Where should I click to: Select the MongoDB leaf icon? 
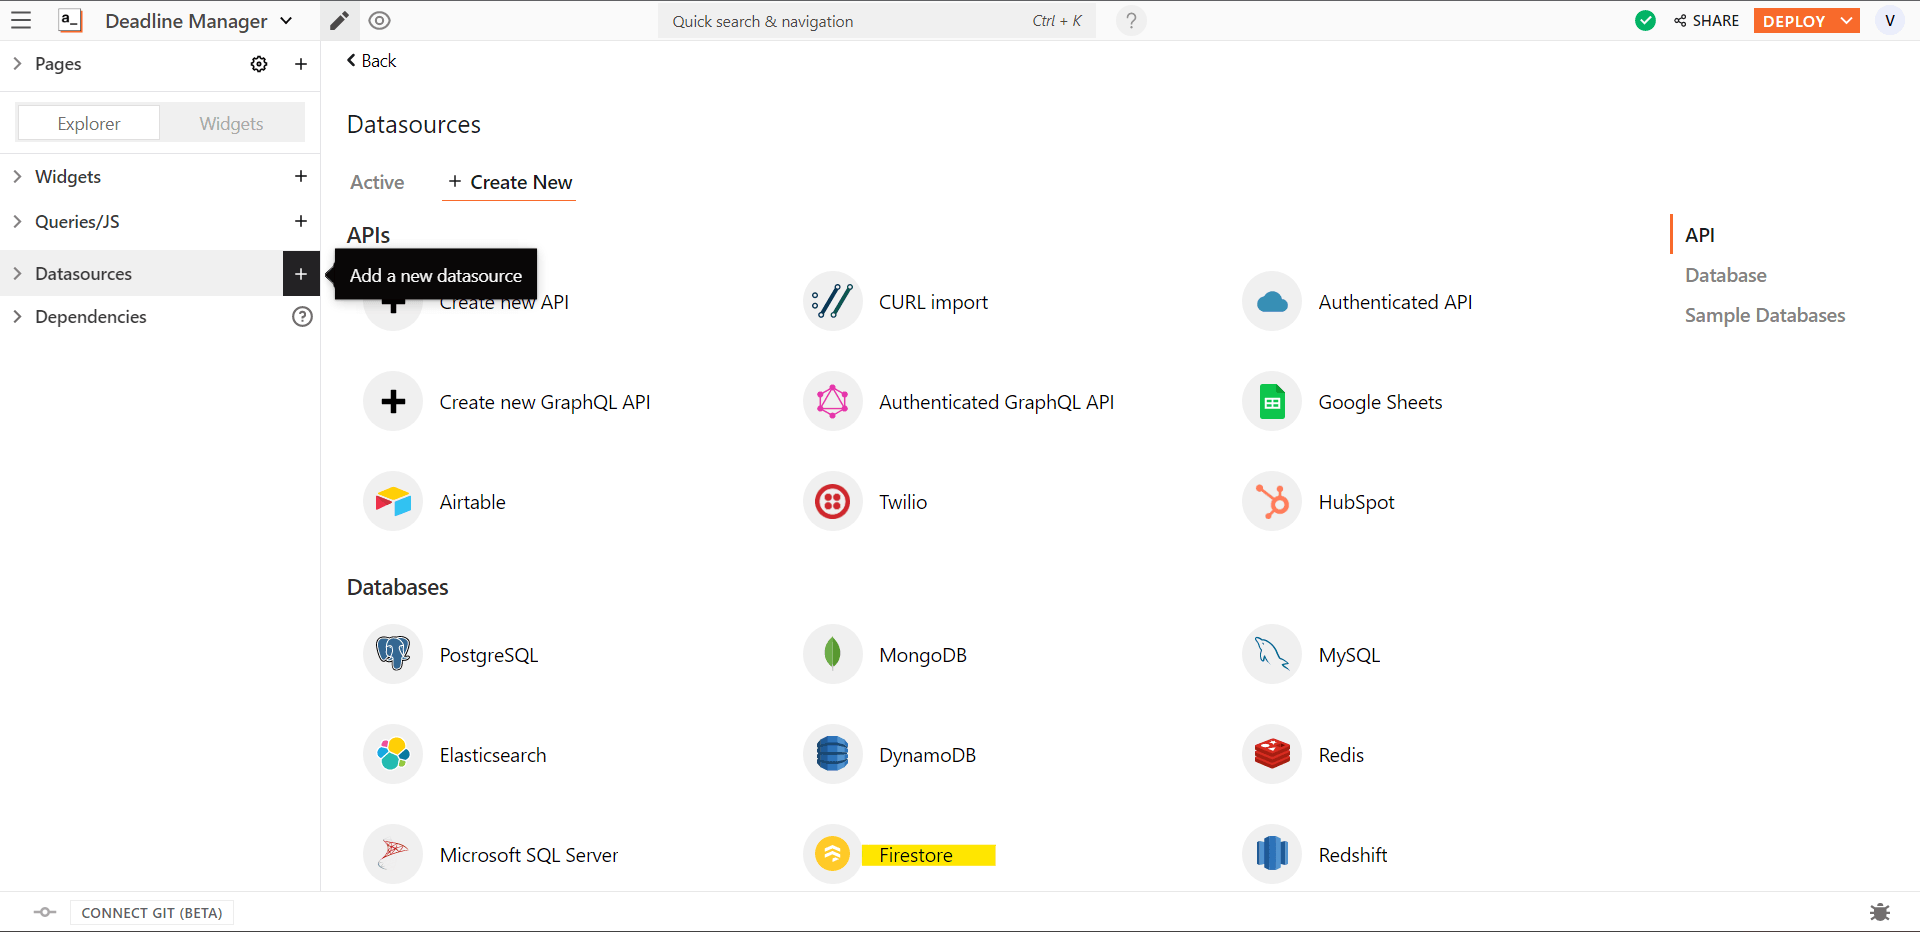[832, 655]
